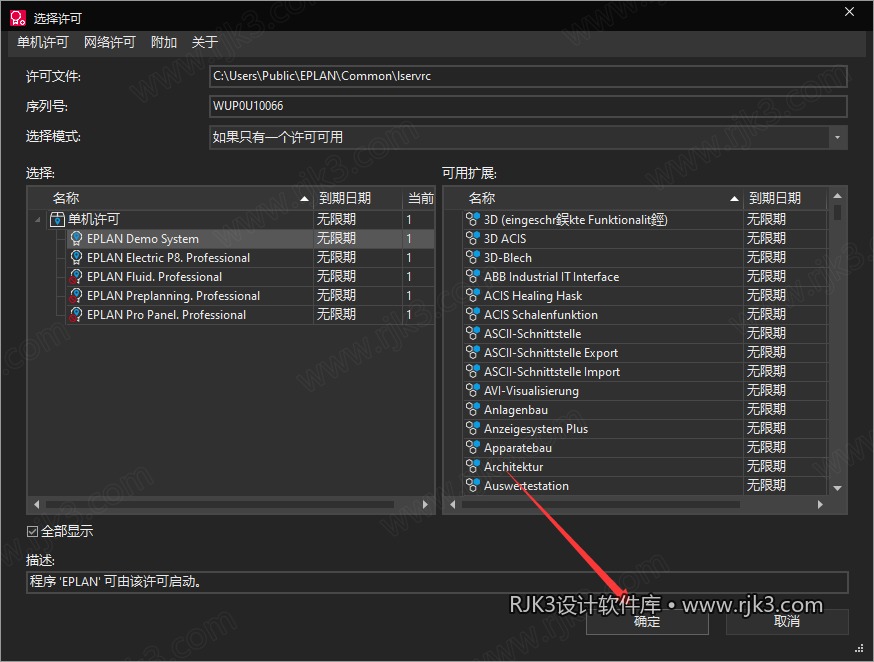Select the EPLAN Preplanning. Professional row

click(251, 295)
